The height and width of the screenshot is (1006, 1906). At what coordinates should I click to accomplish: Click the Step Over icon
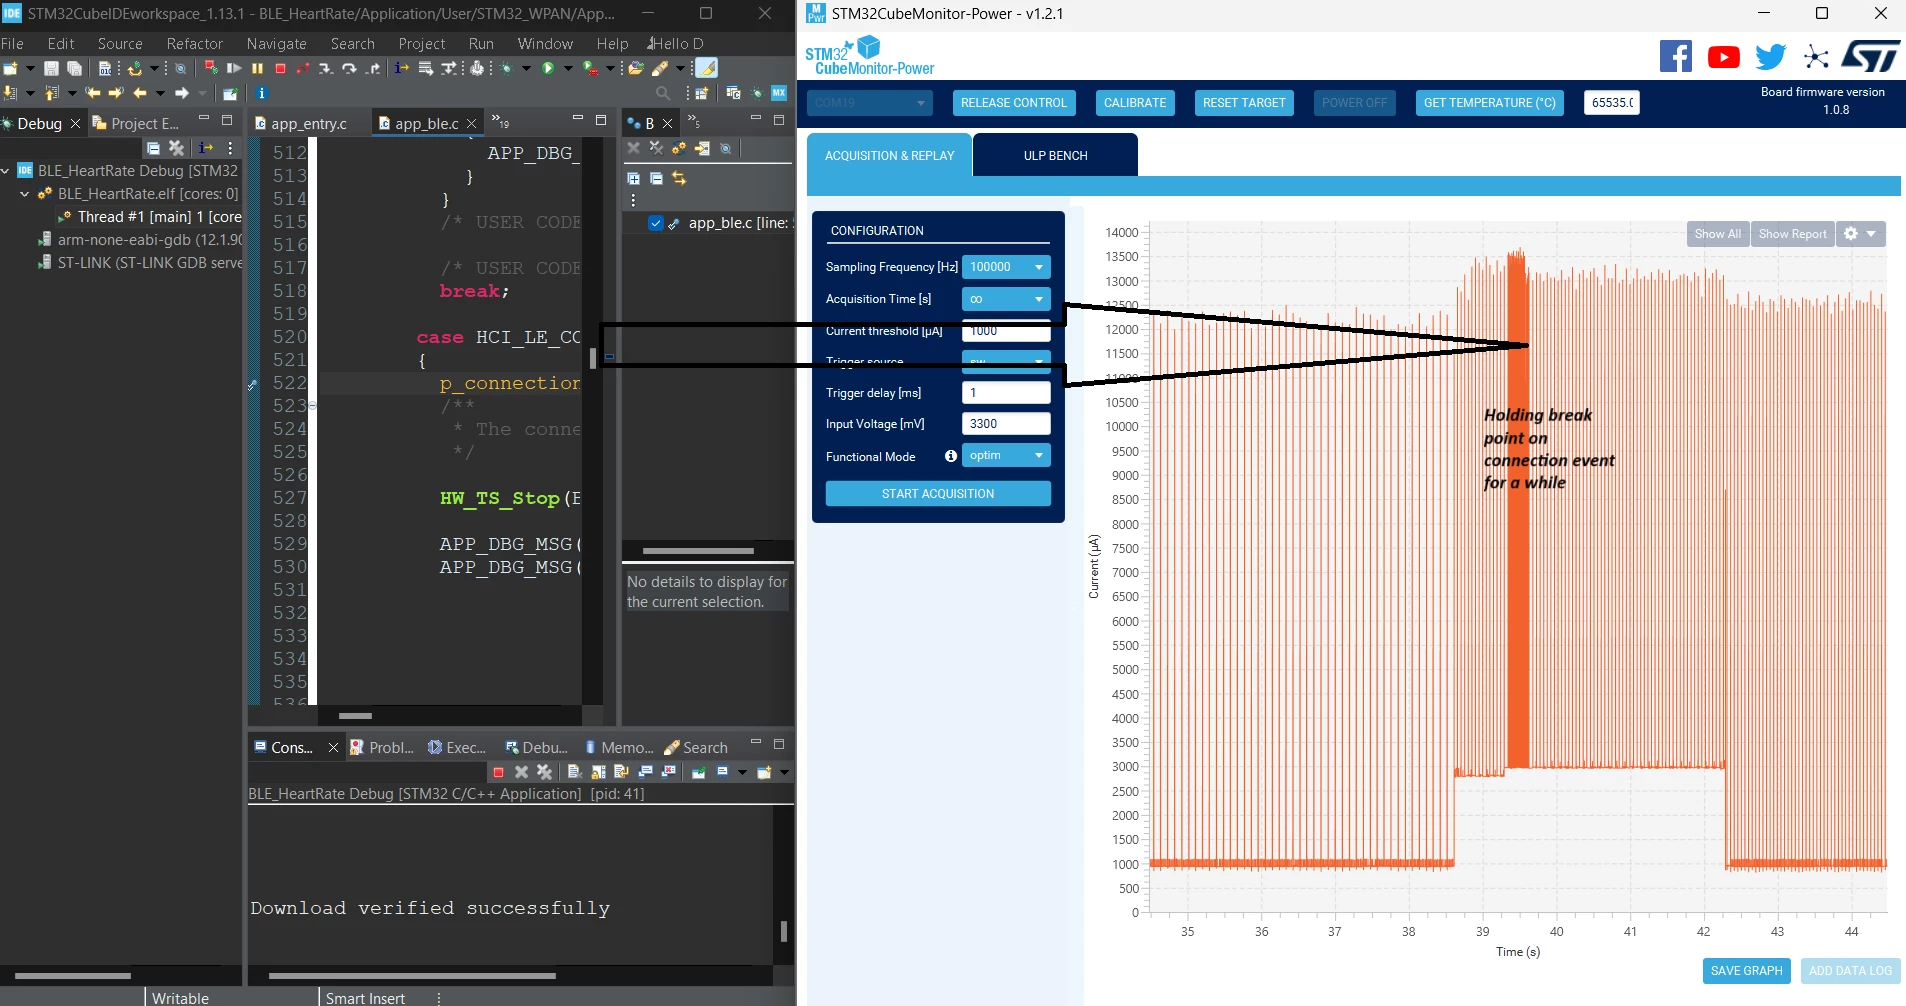349,68
